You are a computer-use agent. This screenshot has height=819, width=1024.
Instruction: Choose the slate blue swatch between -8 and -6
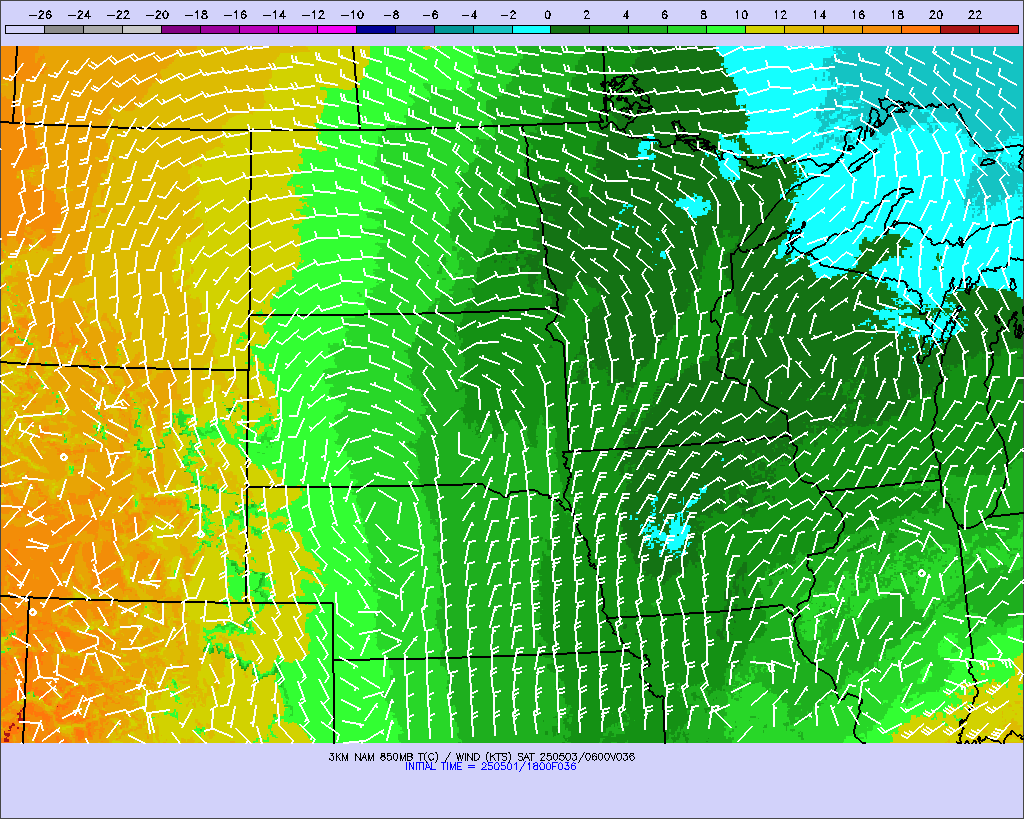click(x=414, y=29)
